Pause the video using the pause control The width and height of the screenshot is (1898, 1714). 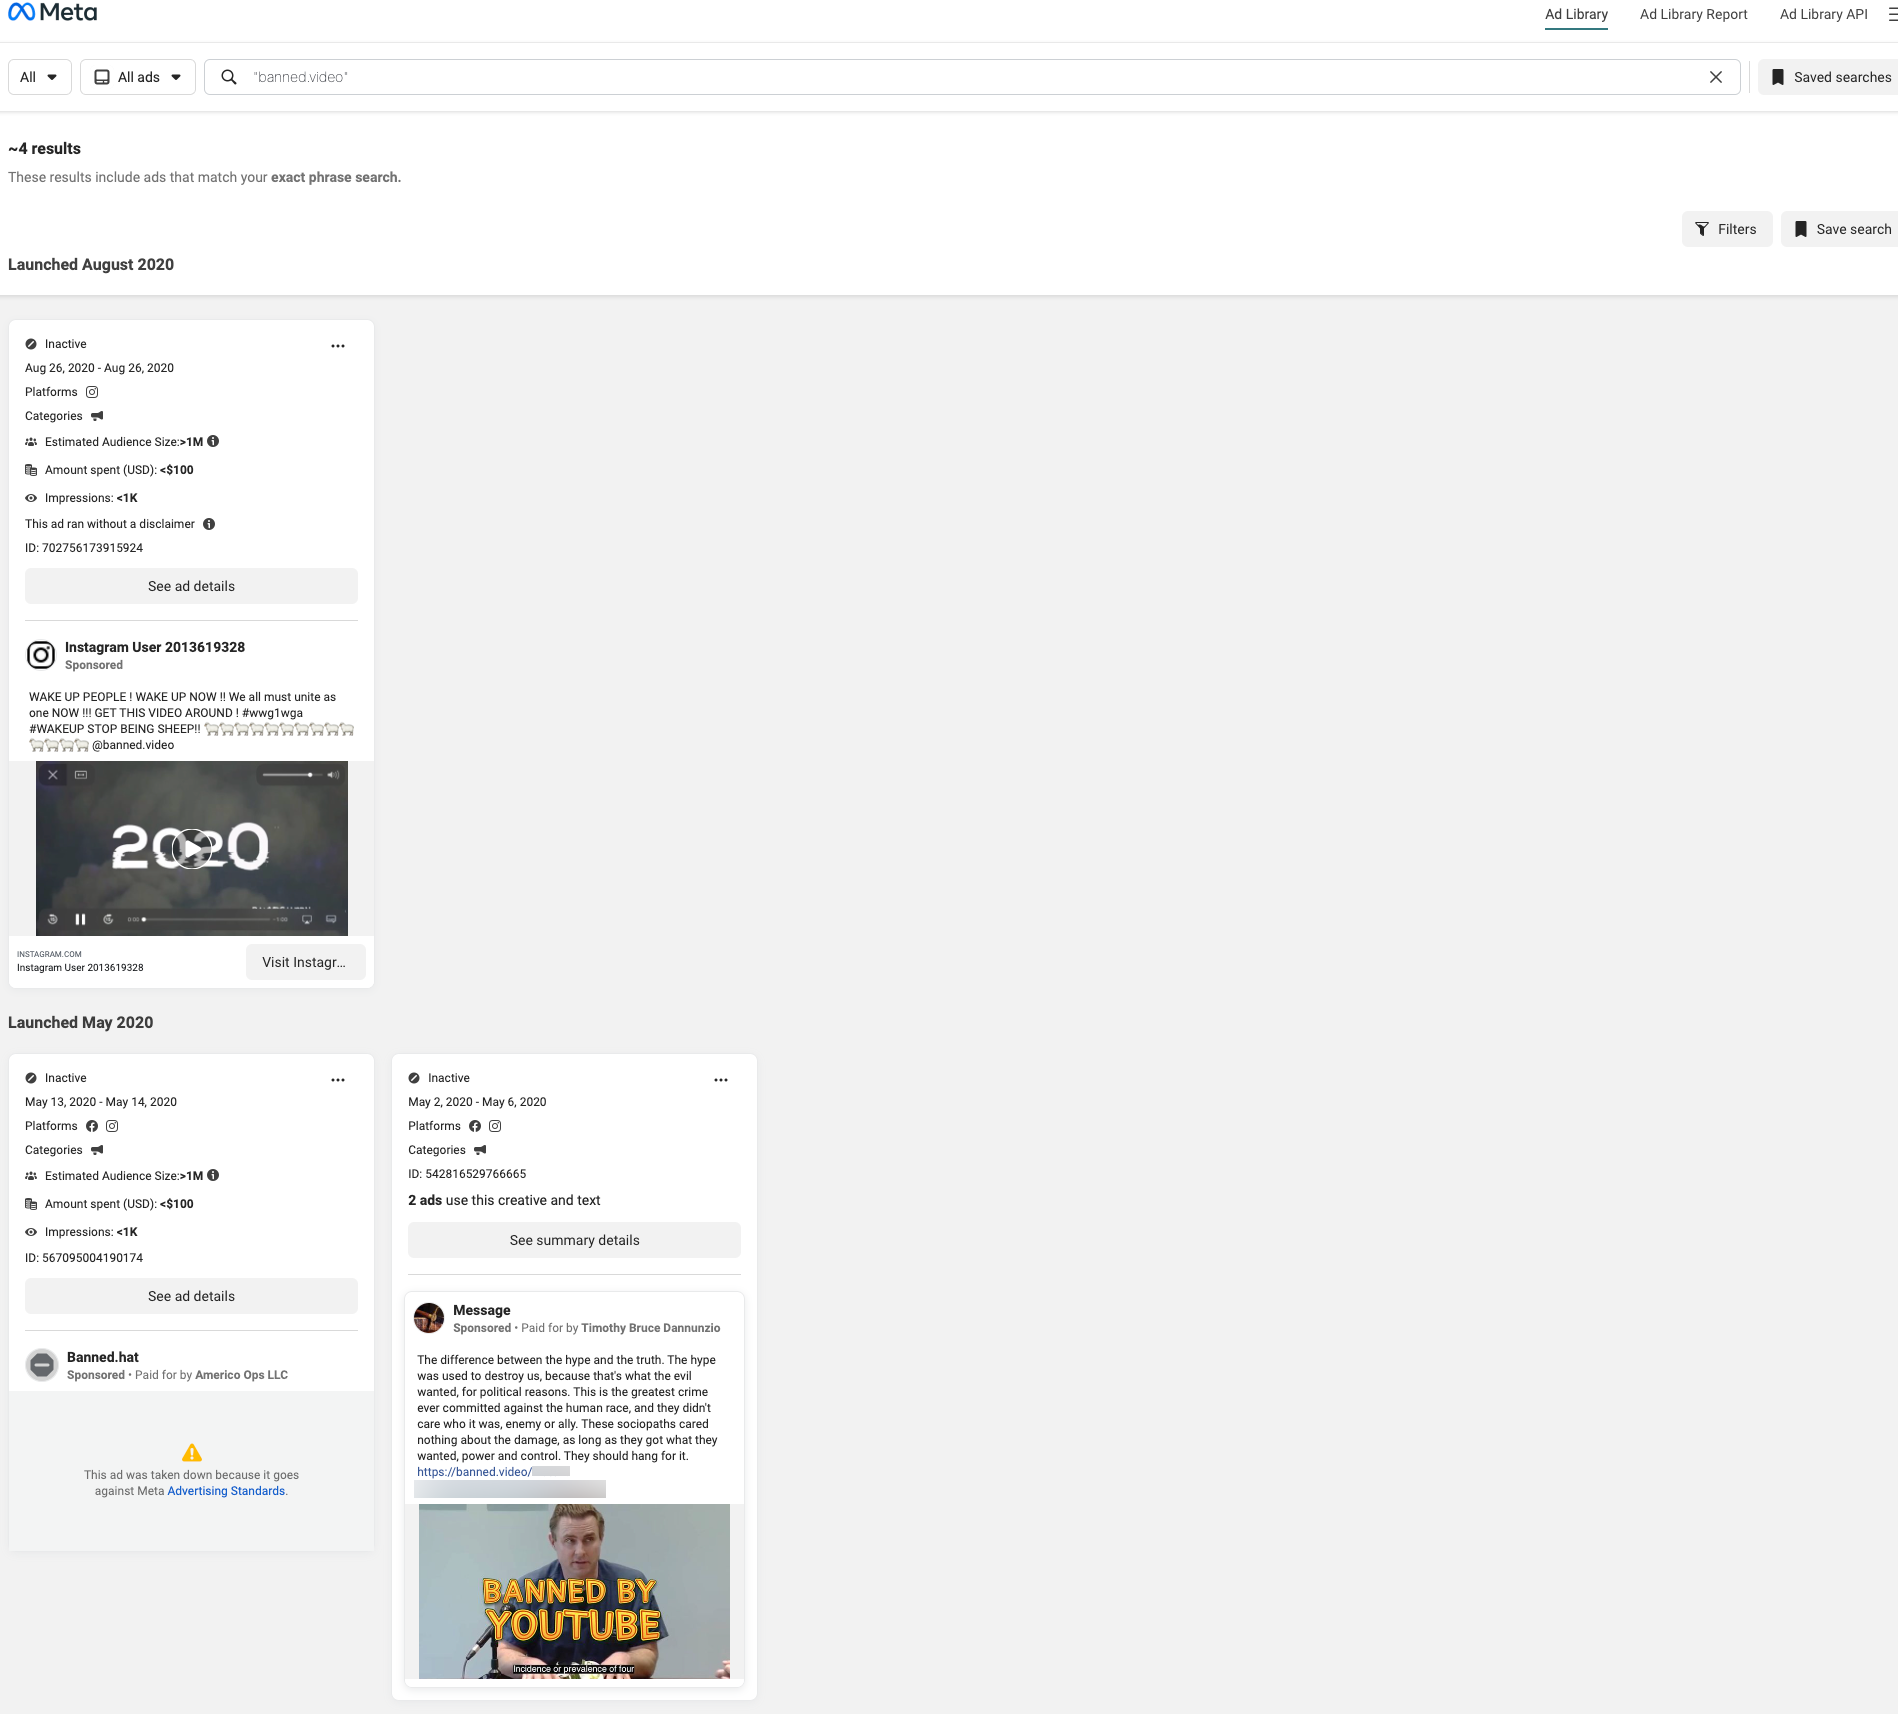point(80,919)
